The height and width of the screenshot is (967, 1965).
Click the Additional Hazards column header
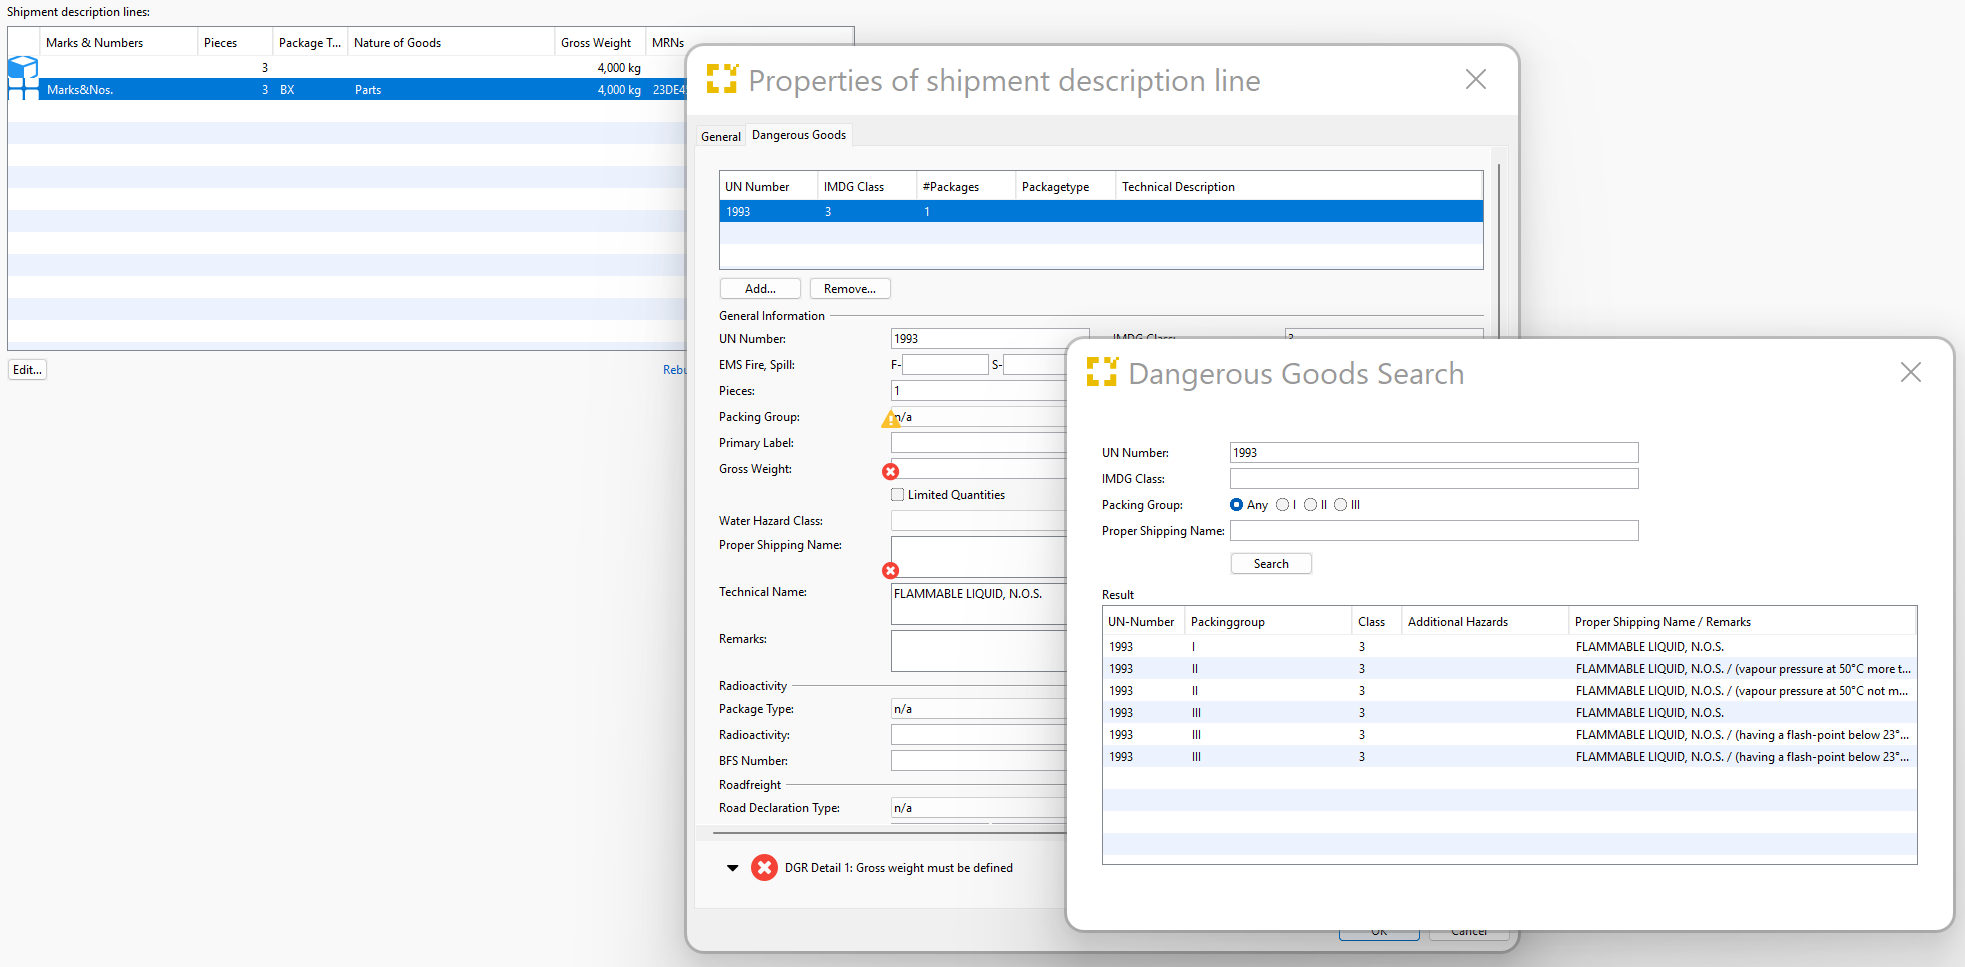point(1484,621)
